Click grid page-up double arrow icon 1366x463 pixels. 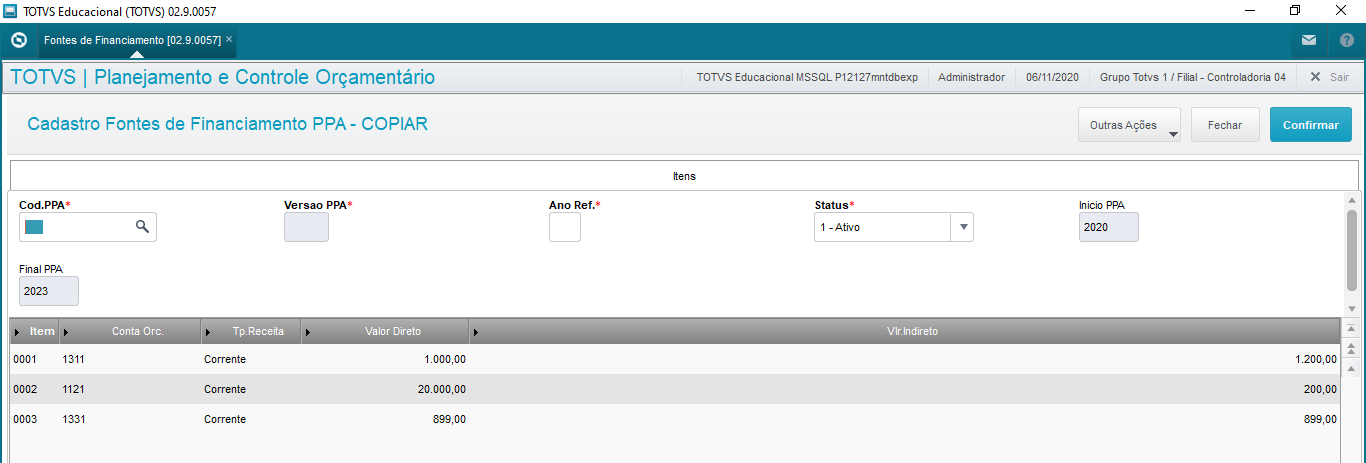pos(1352,348)
